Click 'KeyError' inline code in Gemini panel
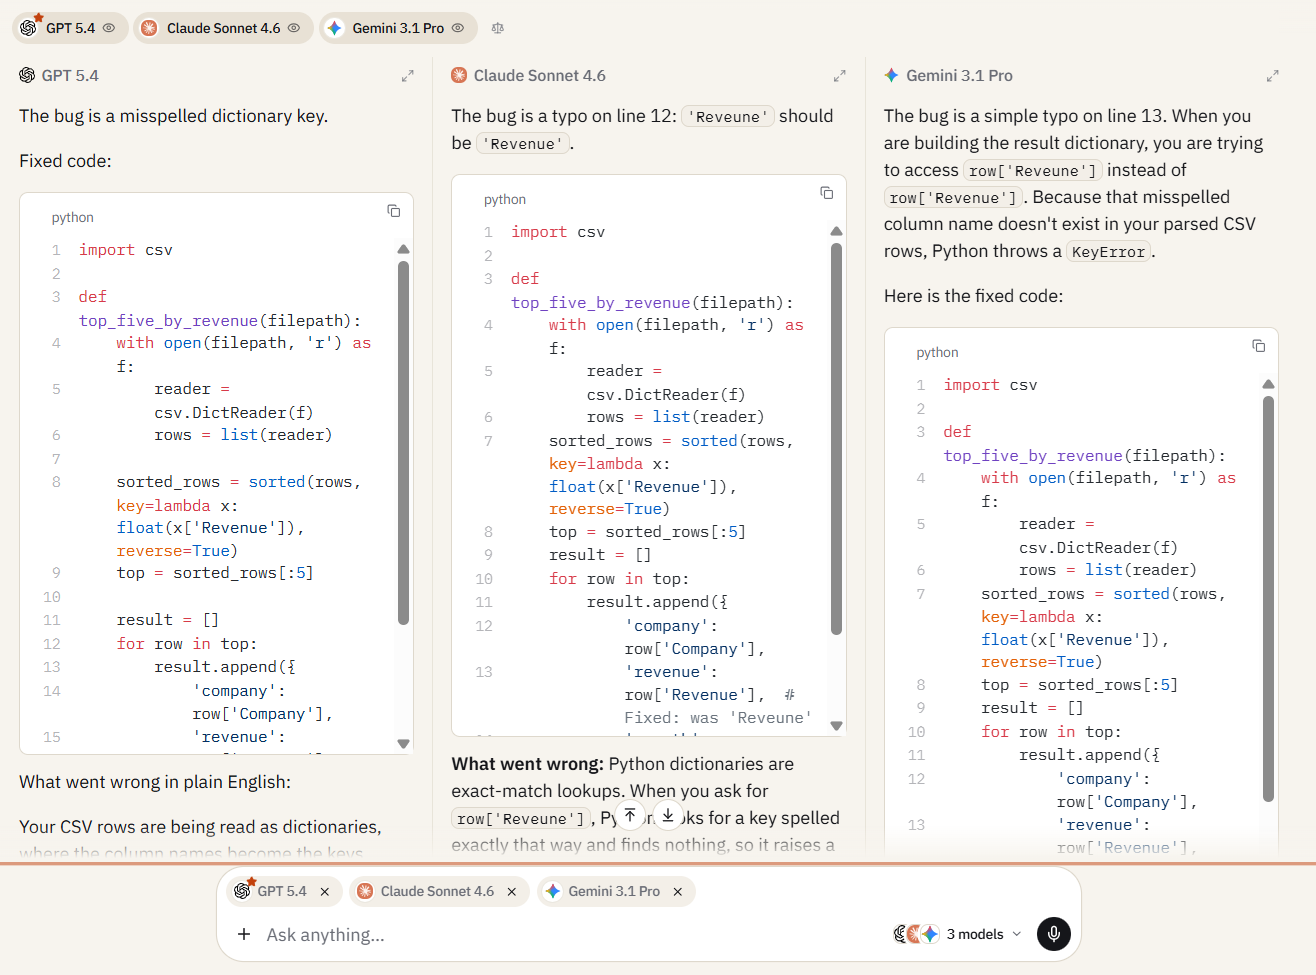 coord(1109,252)
